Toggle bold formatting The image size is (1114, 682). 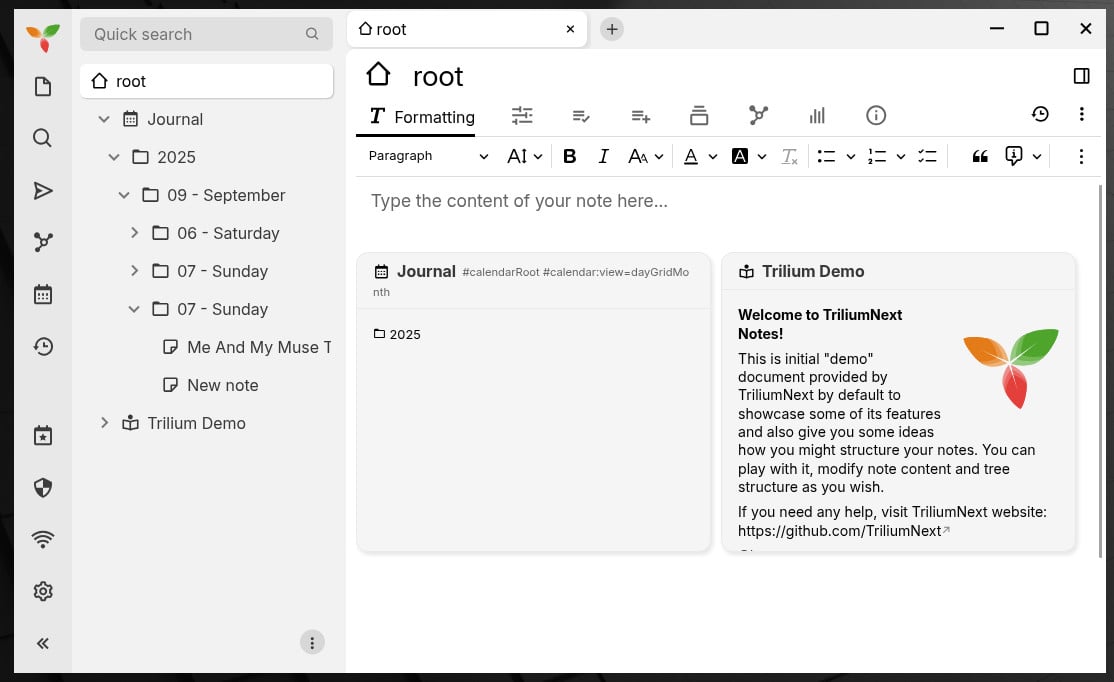point(570,156)
